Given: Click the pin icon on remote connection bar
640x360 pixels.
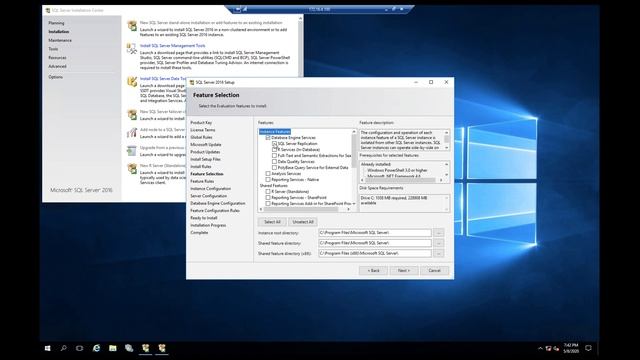Looking at the screenshot, I should click(238, 9).
